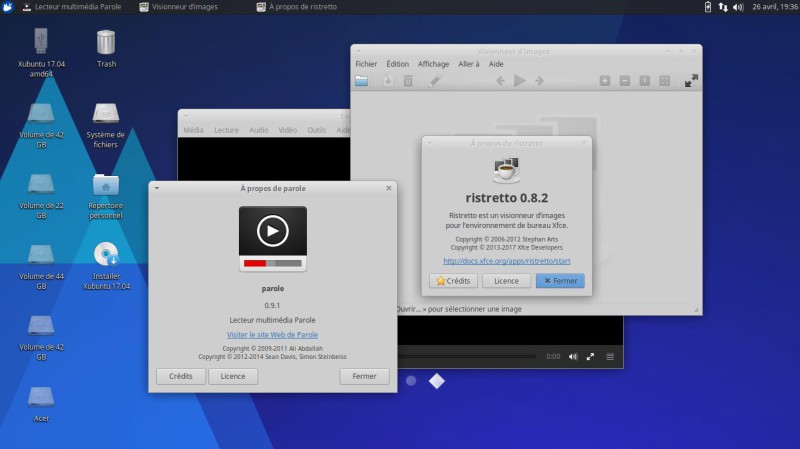Click the 'ristretto 0.8.2' version heading
This screenshot has height=449, width=800.
(x=507, y=197)
